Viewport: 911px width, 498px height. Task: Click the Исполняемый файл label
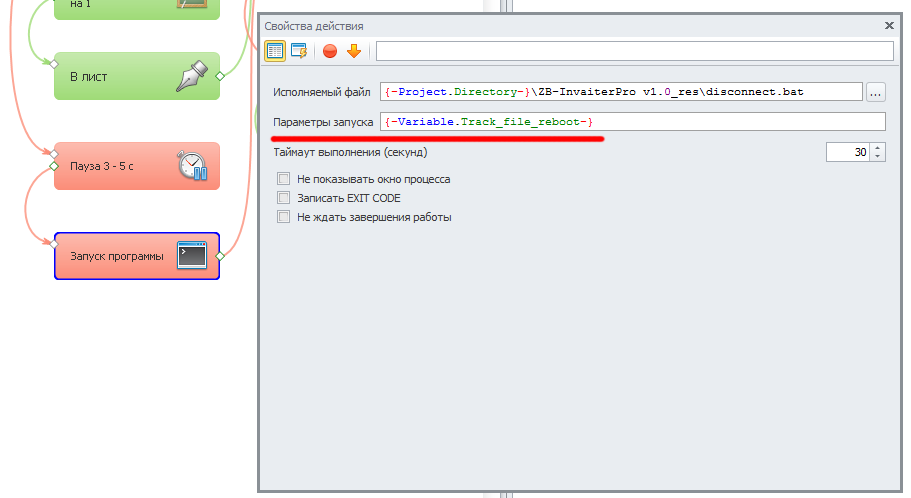pos(322,92)
